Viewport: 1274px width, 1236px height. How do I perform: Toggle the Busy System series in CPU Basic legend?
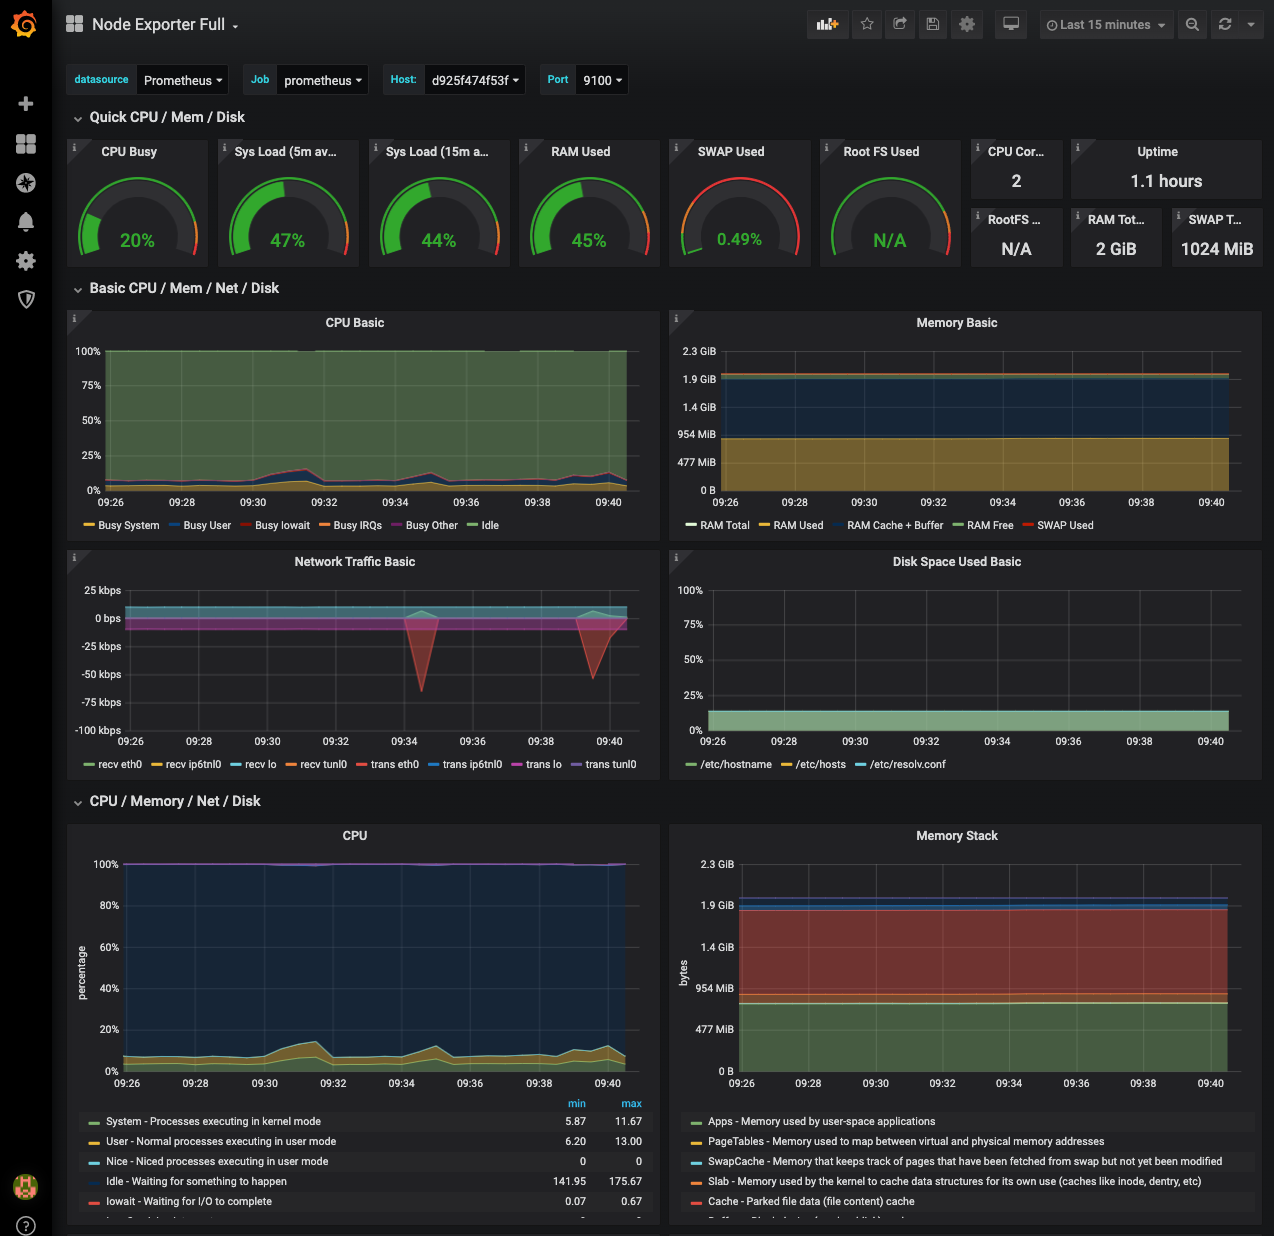click(128, 525)
